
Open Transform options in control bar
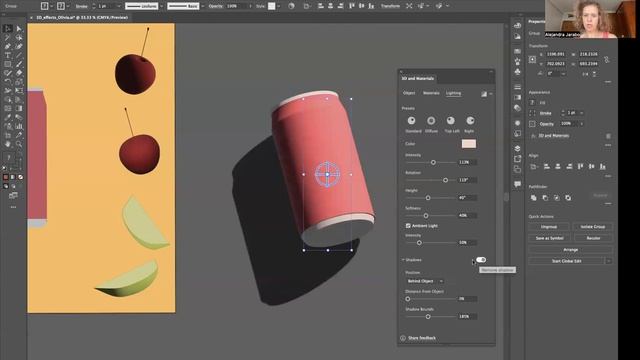point(390,6)
